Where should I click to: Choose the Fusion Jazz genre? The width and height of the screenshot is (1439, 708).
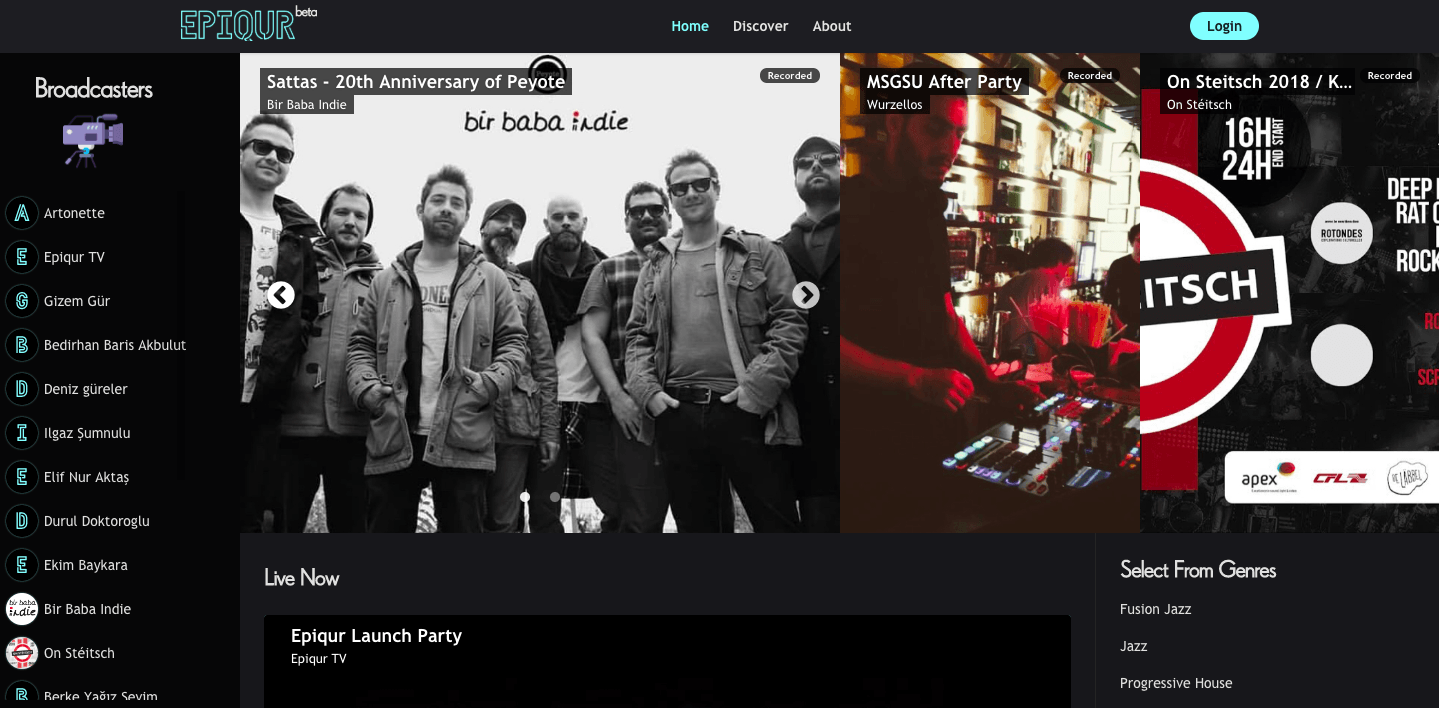click(x=1155, y=609)
